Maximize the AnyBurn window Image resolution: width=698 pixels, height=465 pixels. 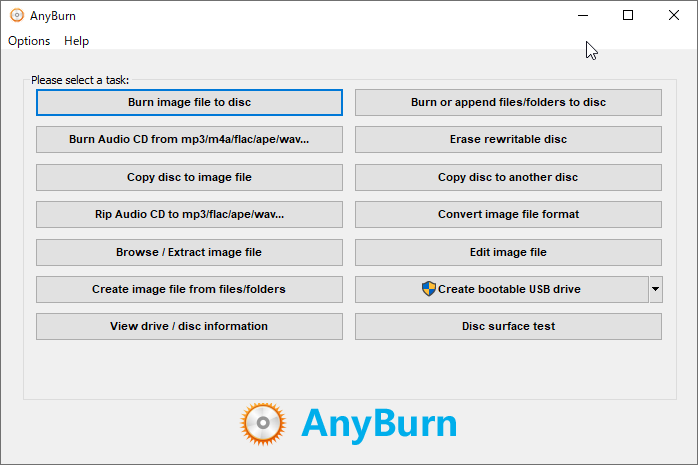628,16
